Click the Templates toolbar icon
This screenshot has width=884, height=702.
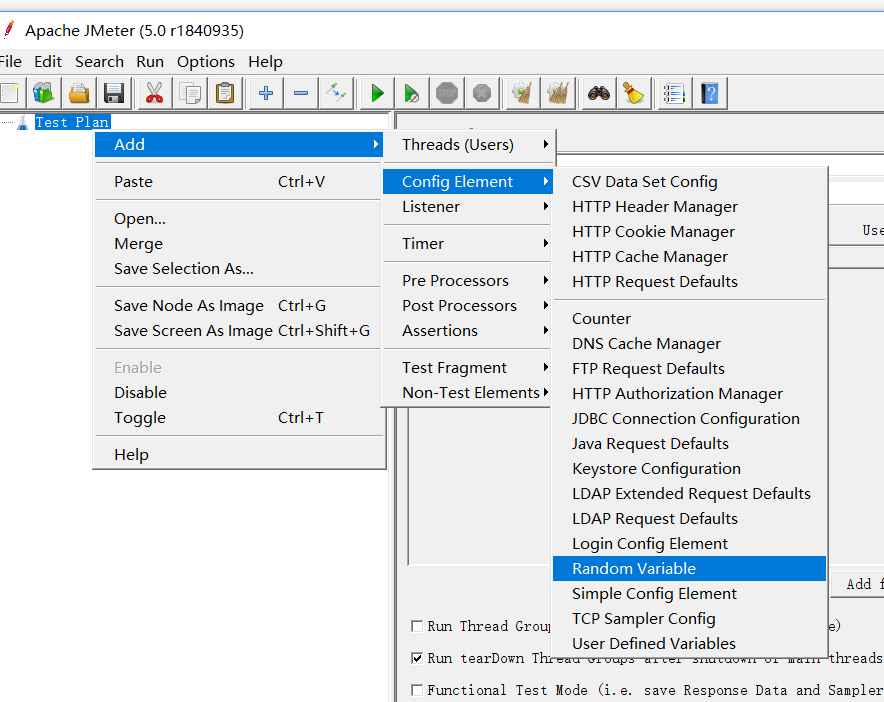(x=43, y=93)
